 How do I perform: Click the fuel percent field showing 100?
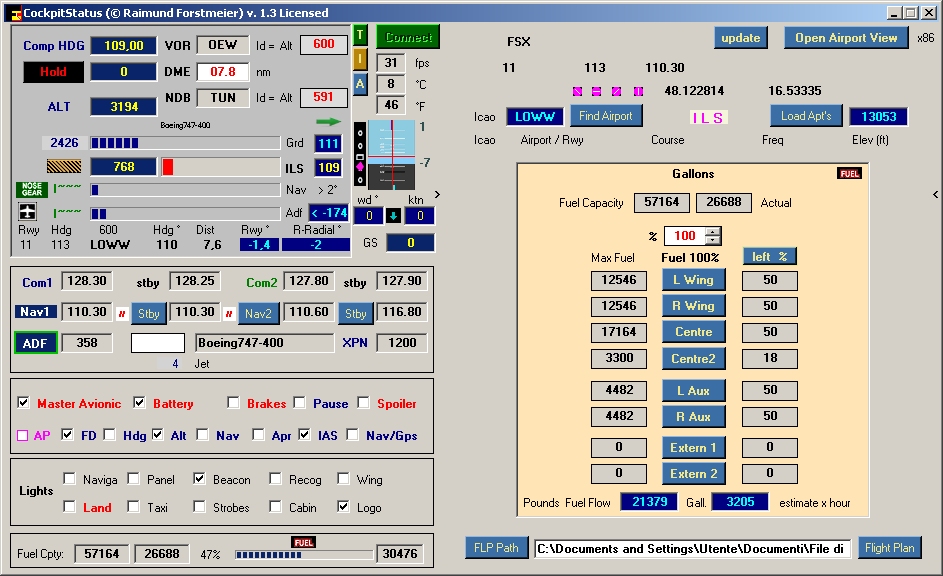(685, 236)
